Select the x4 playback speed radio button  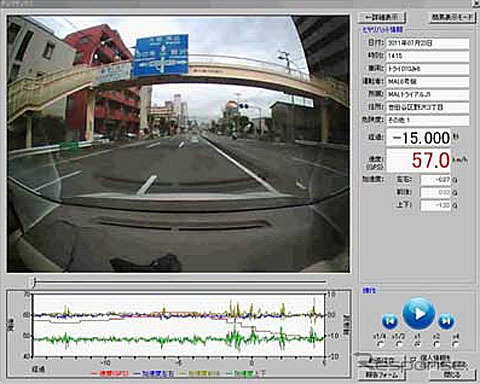coord(455,344)
